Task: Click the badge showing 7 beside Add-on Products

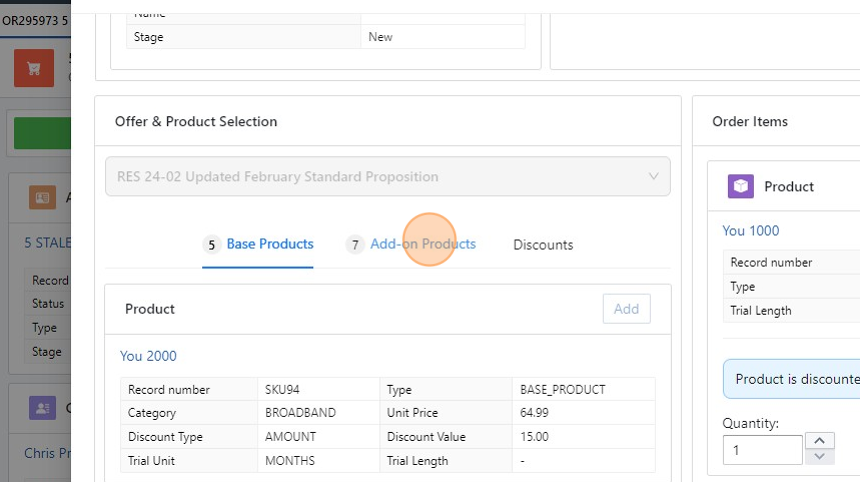Action: pyautogui.click(x=355, y=245)
